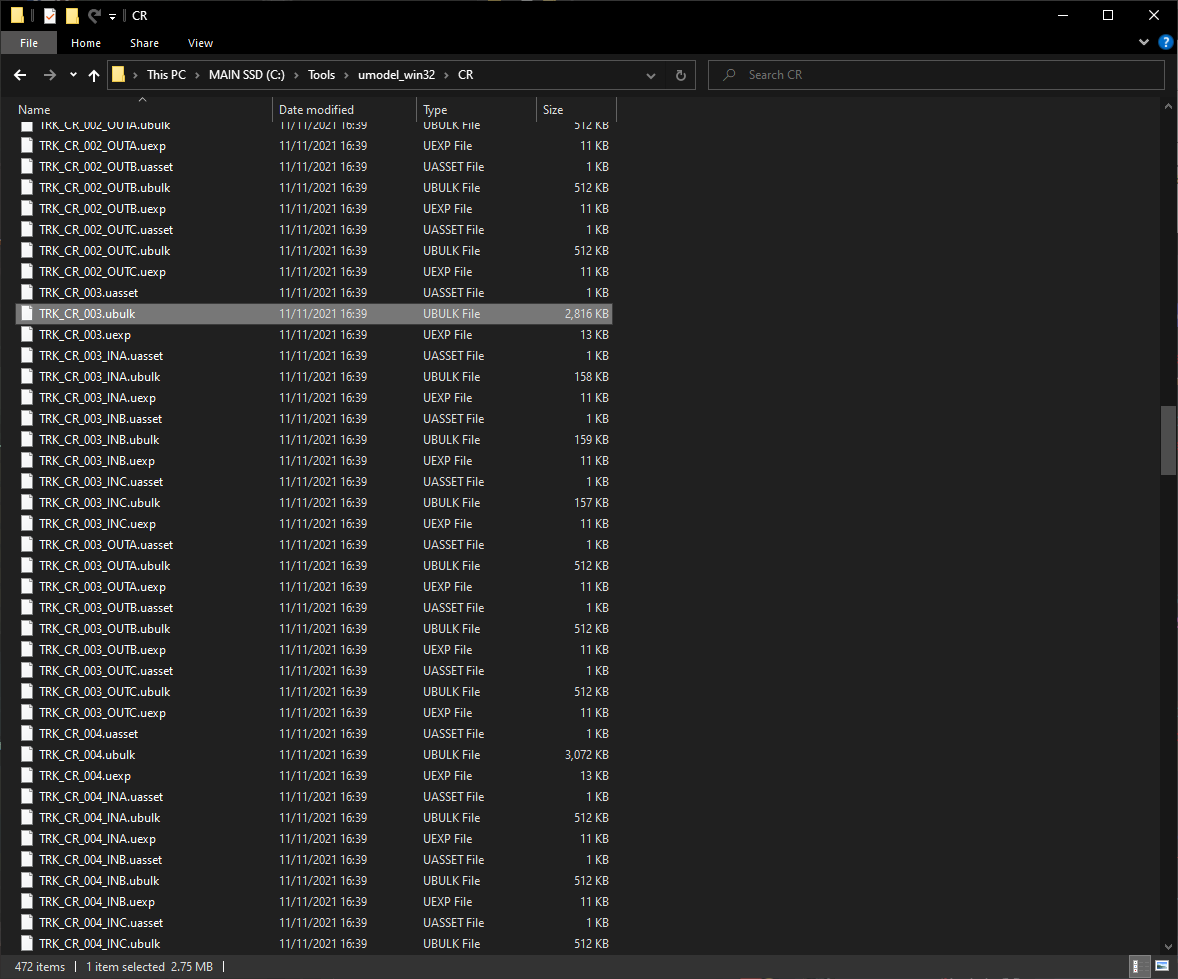Go back with the Back arrow
The width and height of the screenshot is (1178, 979).
coord(20,75)
